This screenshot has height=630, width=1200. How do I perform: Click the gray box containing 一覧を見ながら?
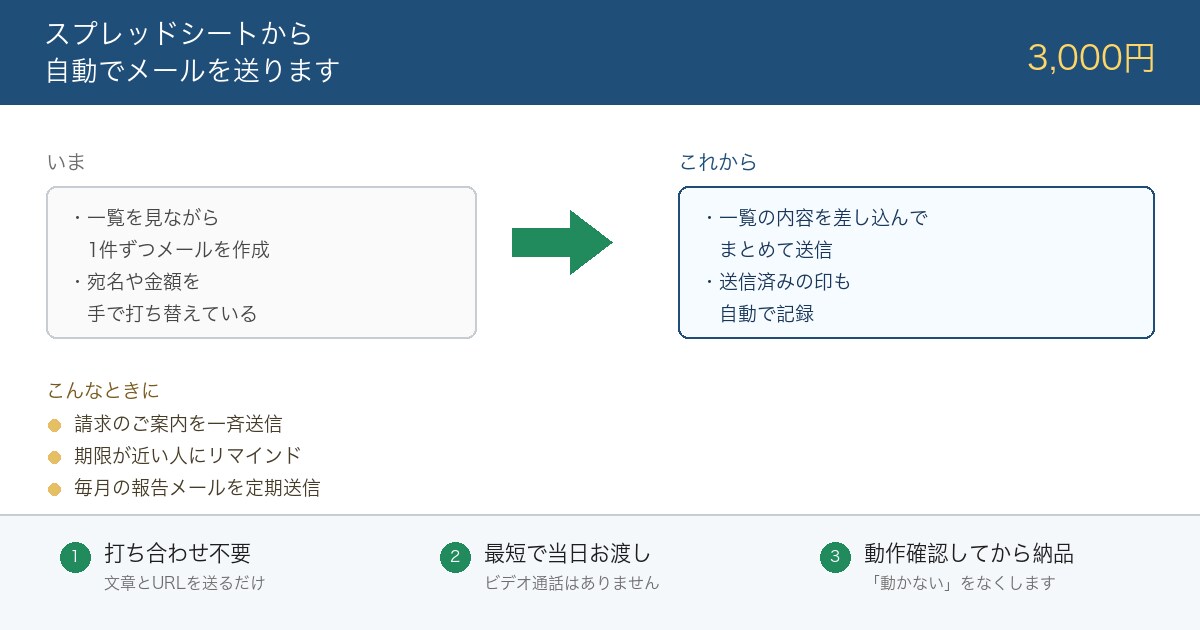[261, 262]
